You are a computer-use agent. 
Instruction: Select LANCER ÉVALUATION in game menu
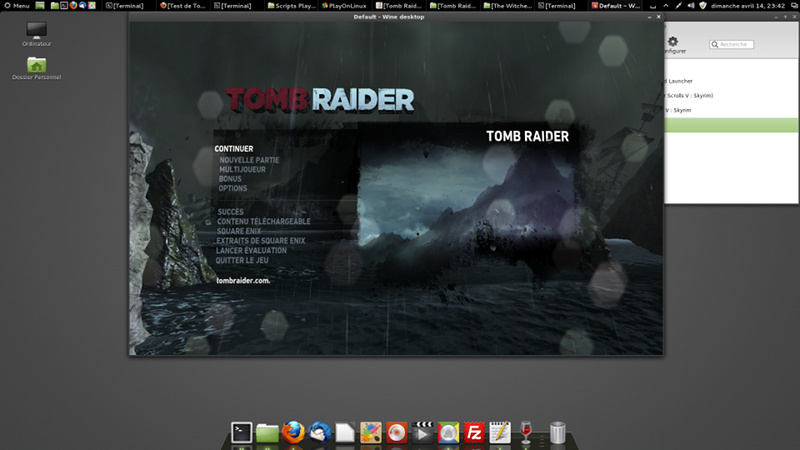coord(251,251)
